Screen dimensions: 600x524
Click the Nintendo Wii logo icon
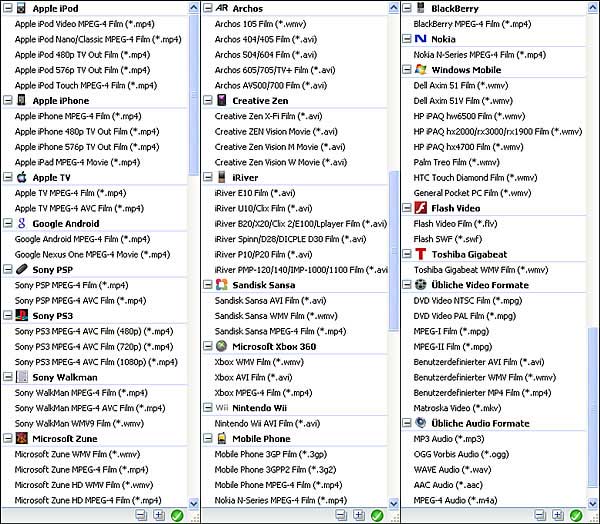222,408
